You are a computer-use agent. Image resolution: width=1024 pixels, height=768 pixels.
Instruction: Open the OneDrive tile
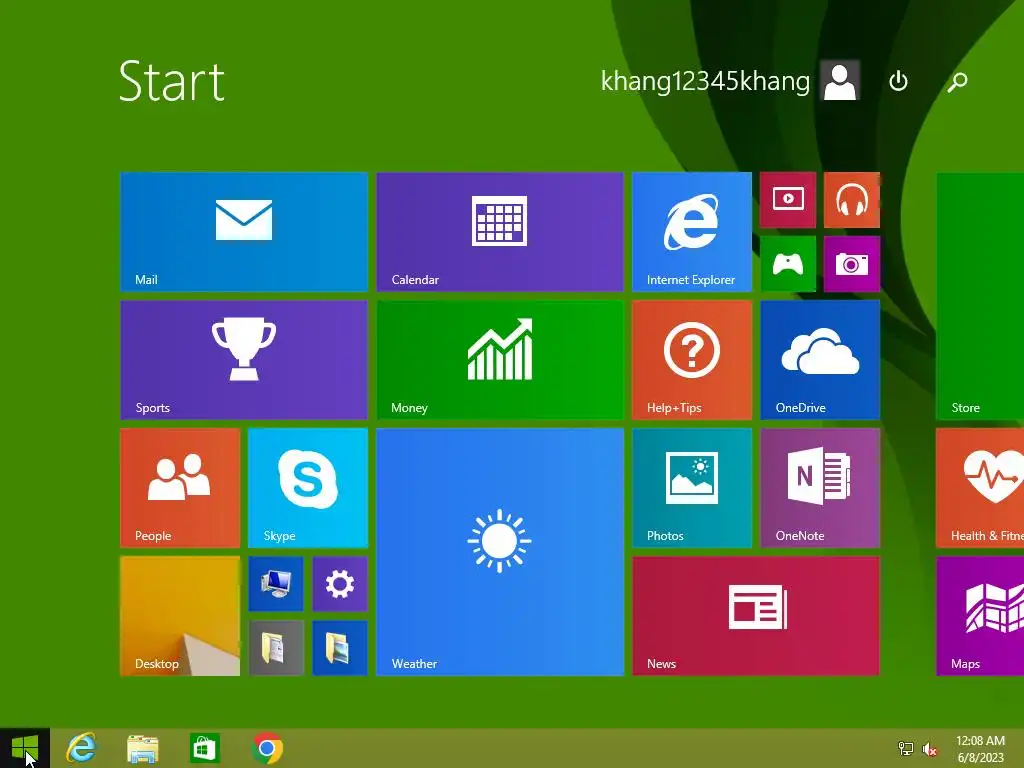820,360
